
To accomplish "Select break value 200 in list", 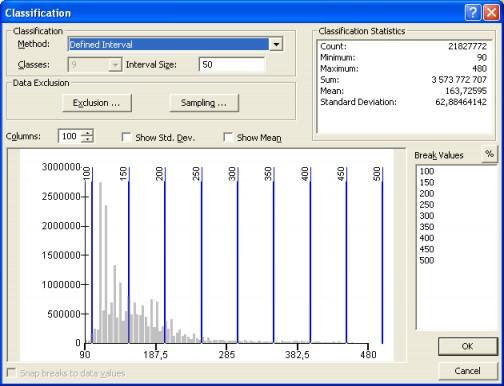I will (427, 194).
